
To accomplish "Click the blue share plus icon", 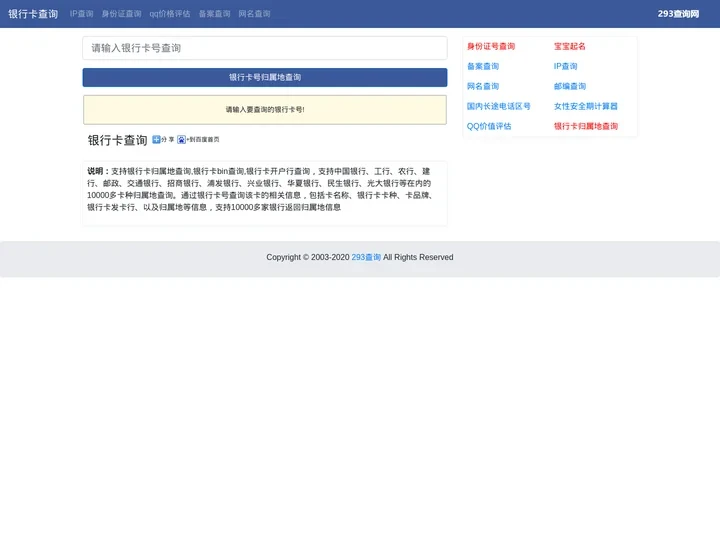I will (x=156, y=139).
